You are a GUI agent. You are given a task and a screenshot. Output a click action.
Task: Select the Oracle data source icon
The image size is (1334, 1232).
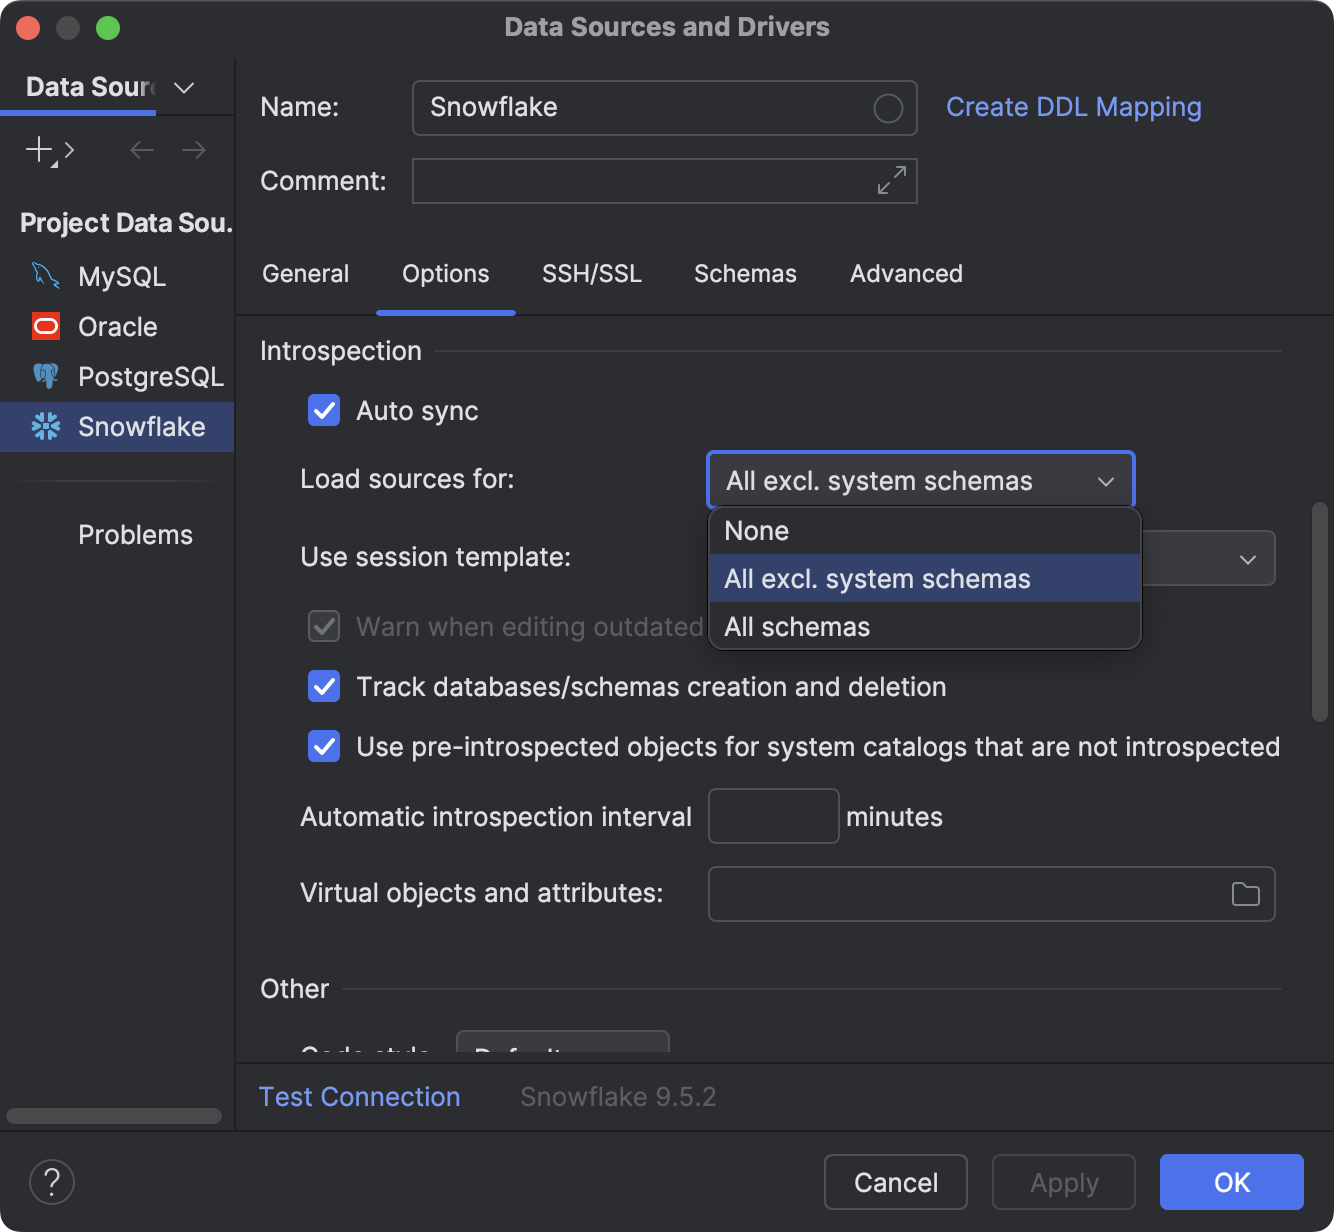point(44,326)
